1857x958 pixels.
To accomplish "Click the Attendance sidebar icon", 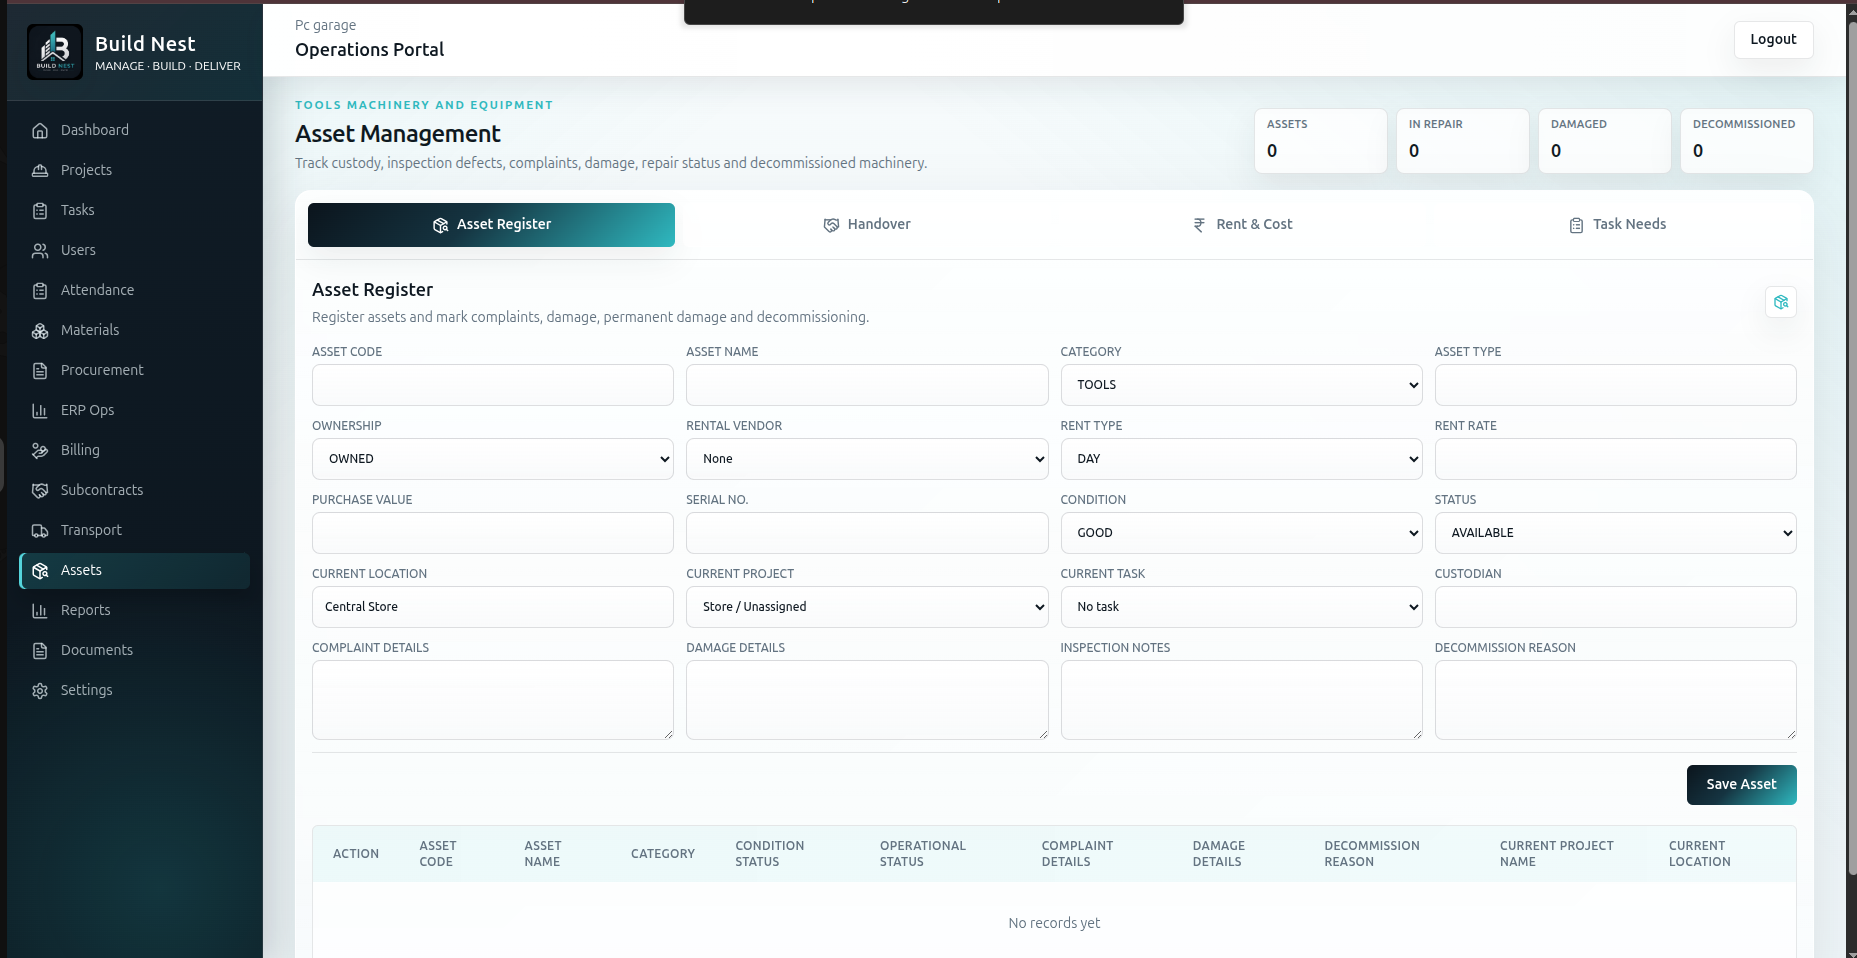I will (x=40, y=290).
